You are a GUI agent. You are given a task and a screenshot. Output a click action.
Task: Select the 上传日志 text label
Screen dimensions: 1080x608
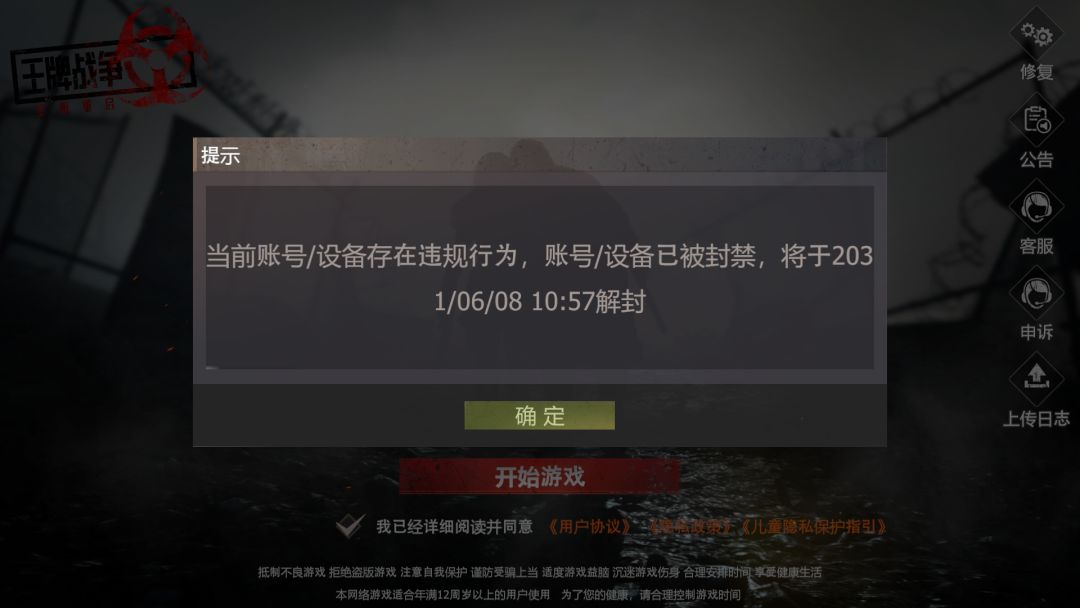click(1037, 419)
